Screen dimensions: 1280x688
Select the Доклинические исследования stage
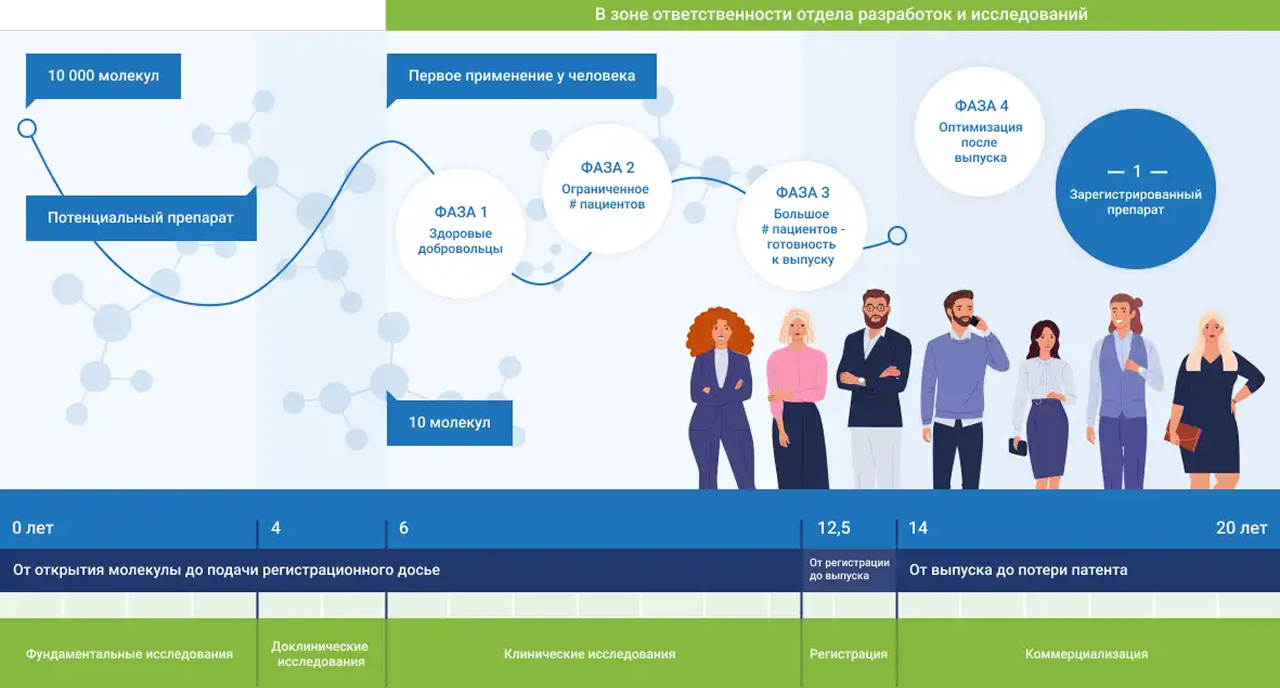pos(320,654)
